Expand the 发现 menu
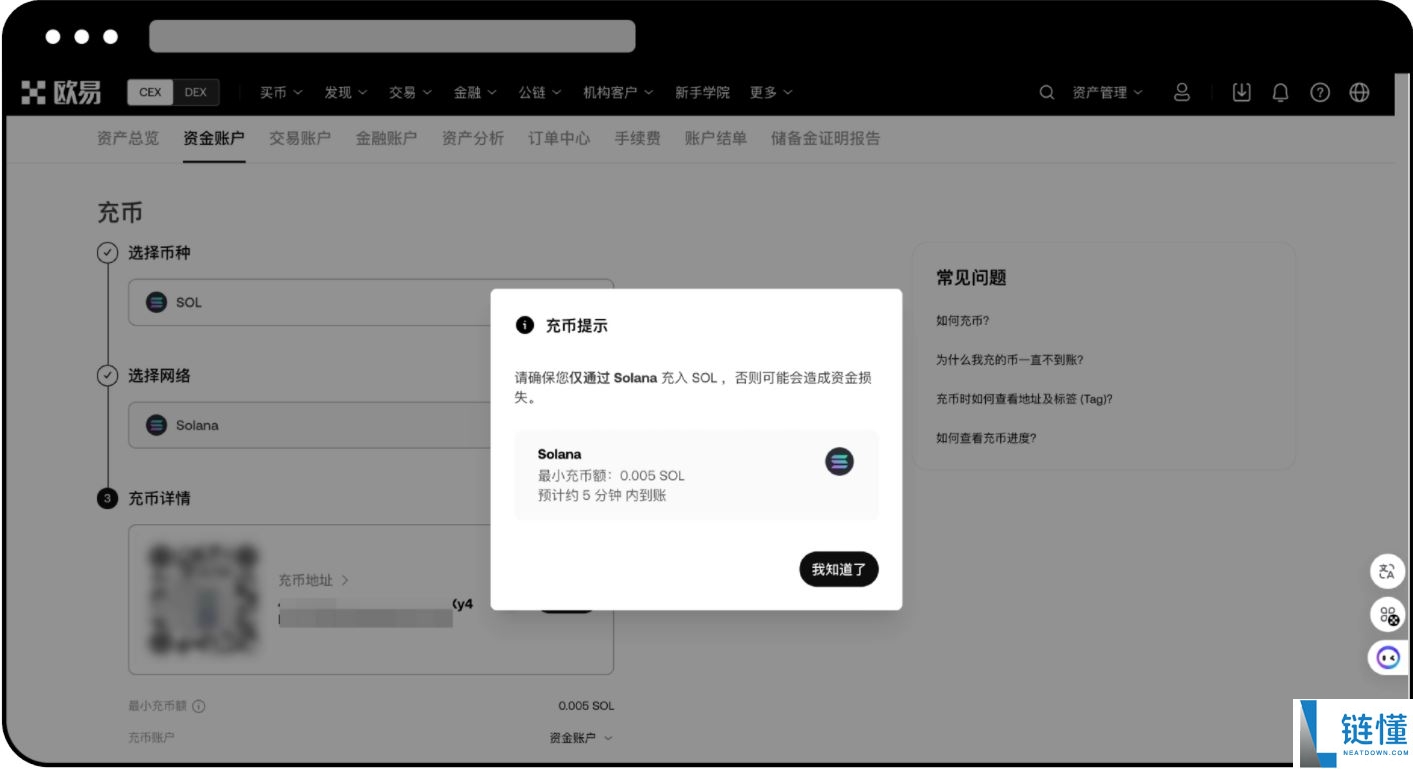 tap(346, 92)
